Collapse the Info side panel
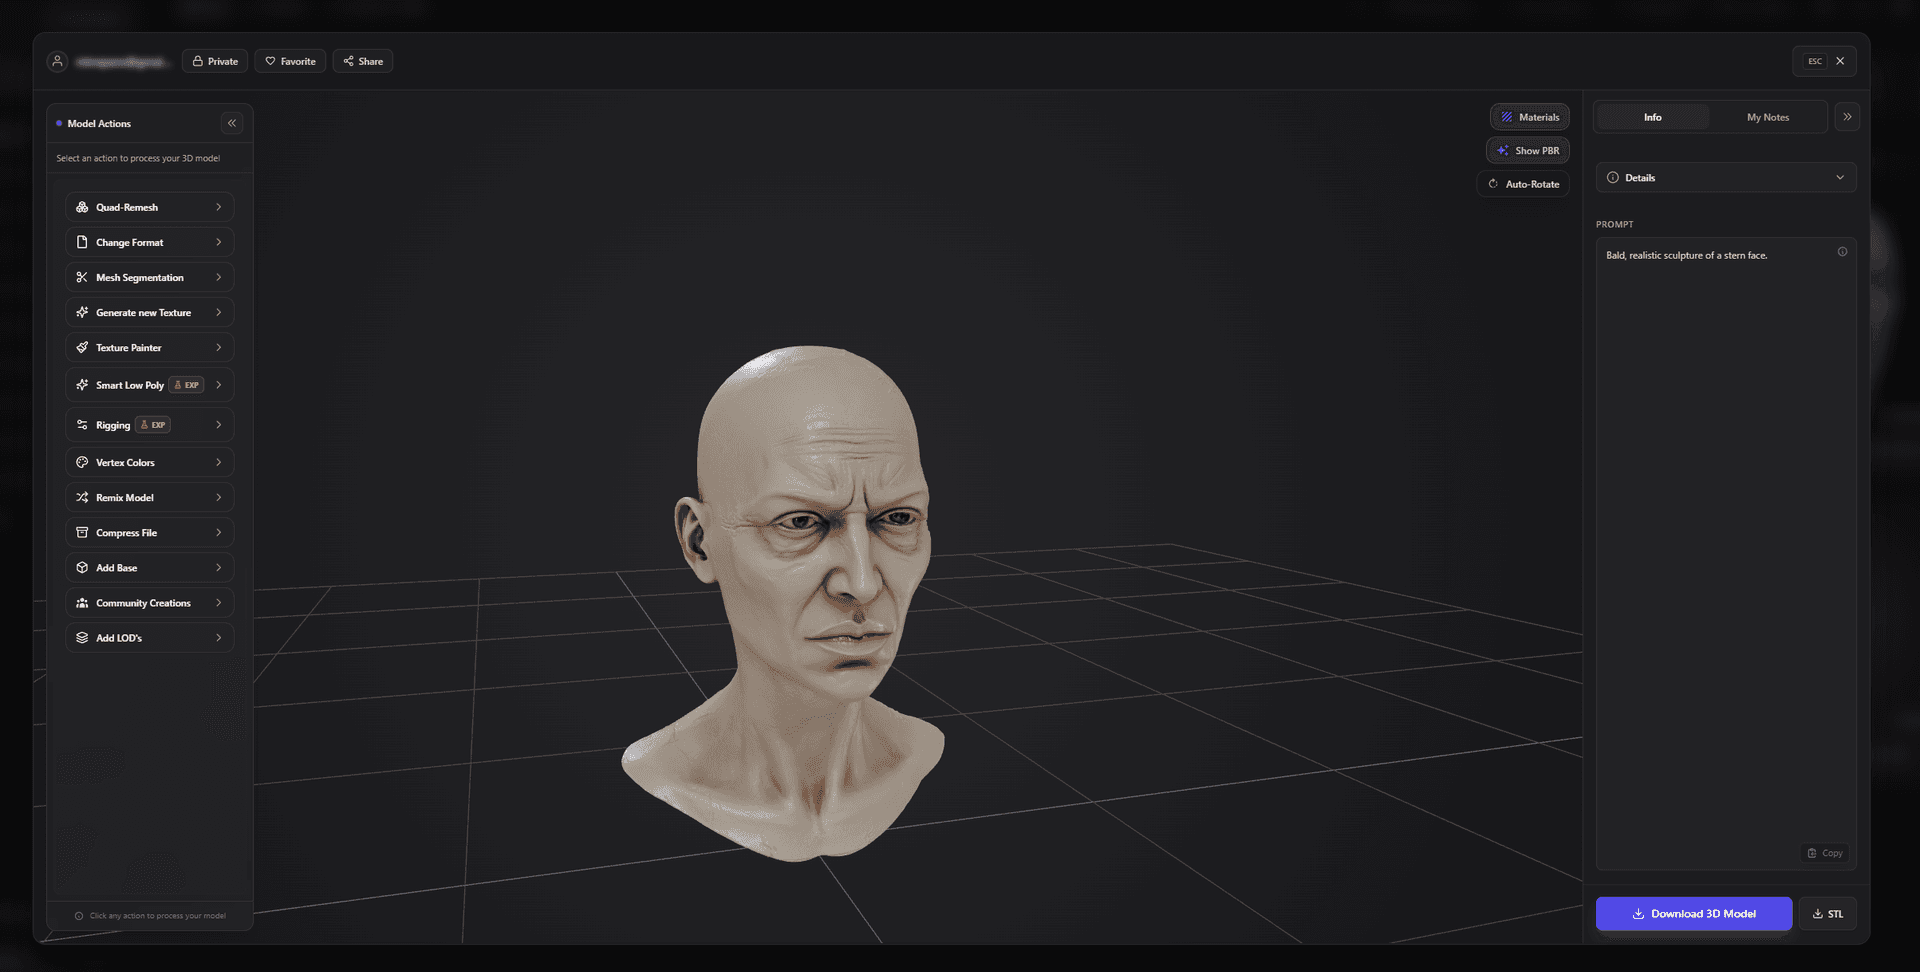 (x=1847, y=117)
